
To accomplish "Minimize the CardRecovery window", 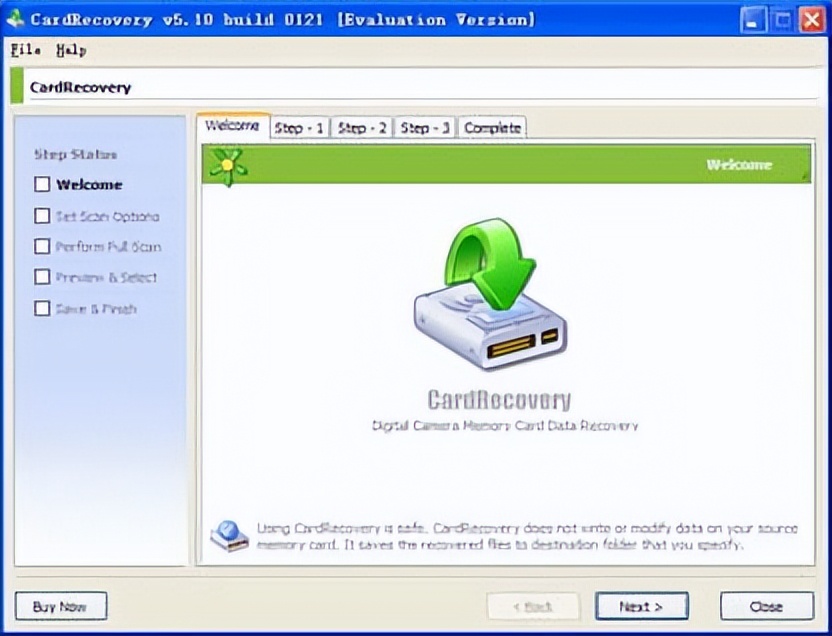I will [x=752, y=20].
